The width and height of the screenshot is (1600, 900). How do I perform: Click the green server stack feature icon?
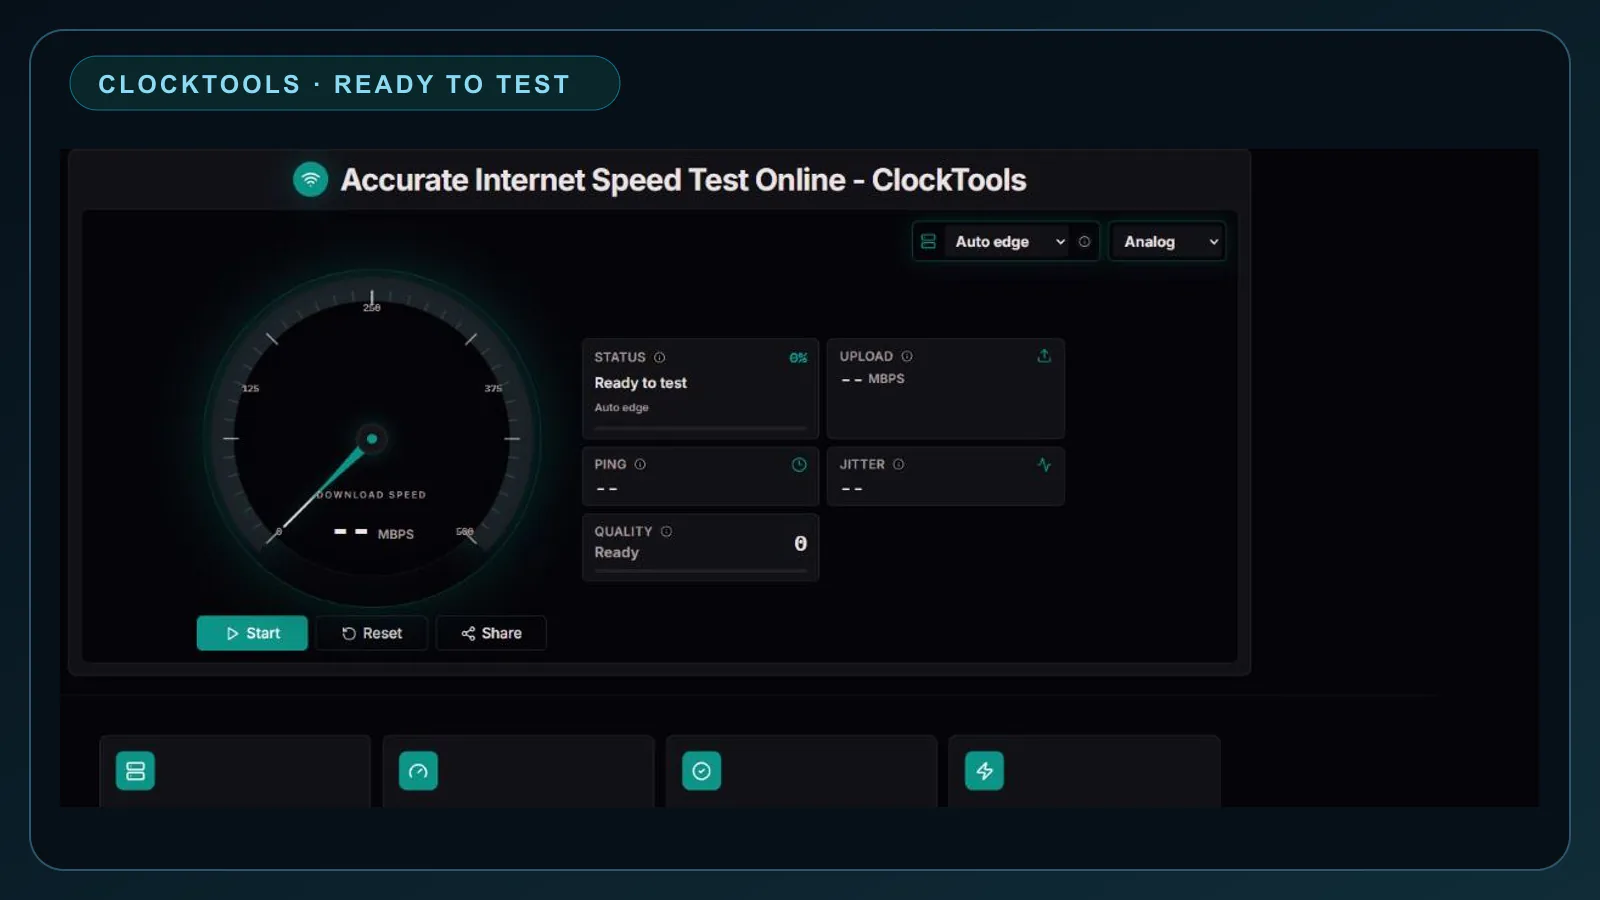135,771
